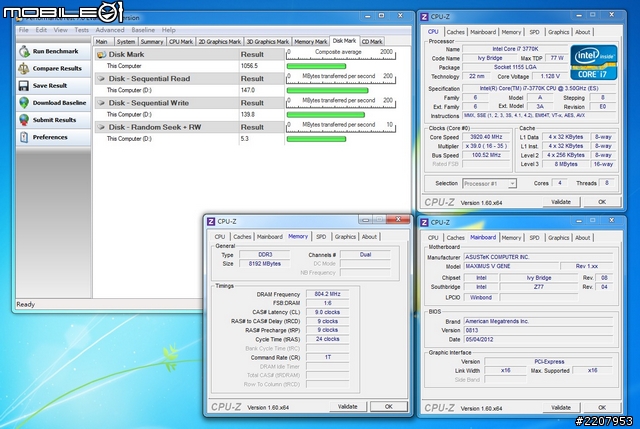Click the Disk - Random Seek + RW icon

click(101, 127)
